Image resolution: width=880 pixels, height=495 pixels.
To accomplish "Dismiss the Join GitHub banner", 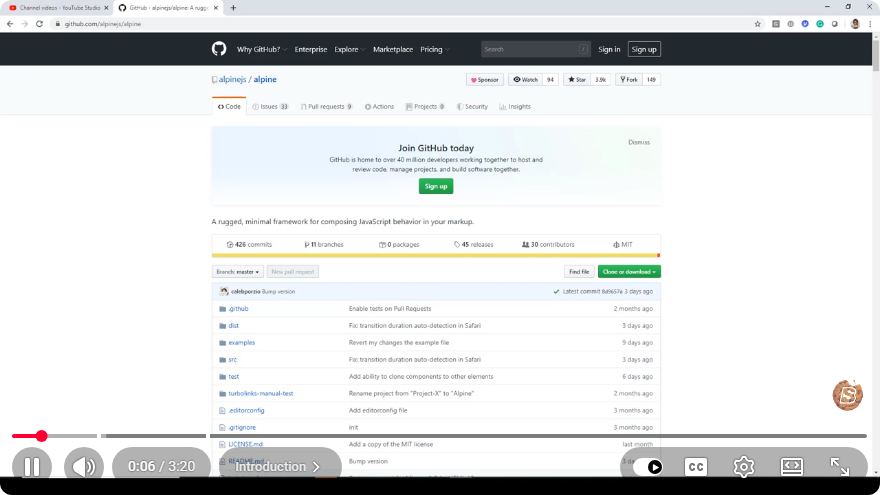I will pyautogui.click(x=639, y=142).
